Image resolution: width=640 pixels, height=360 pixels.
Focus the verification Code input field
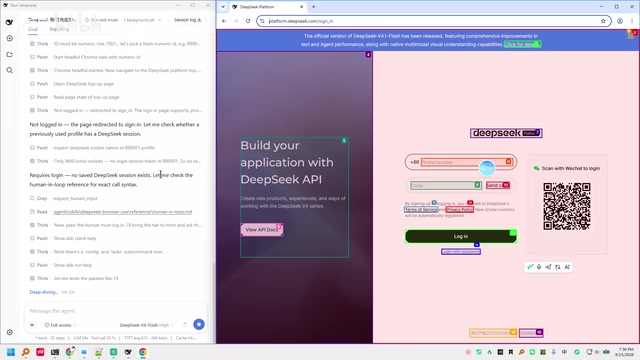click(x=446, y=185)
